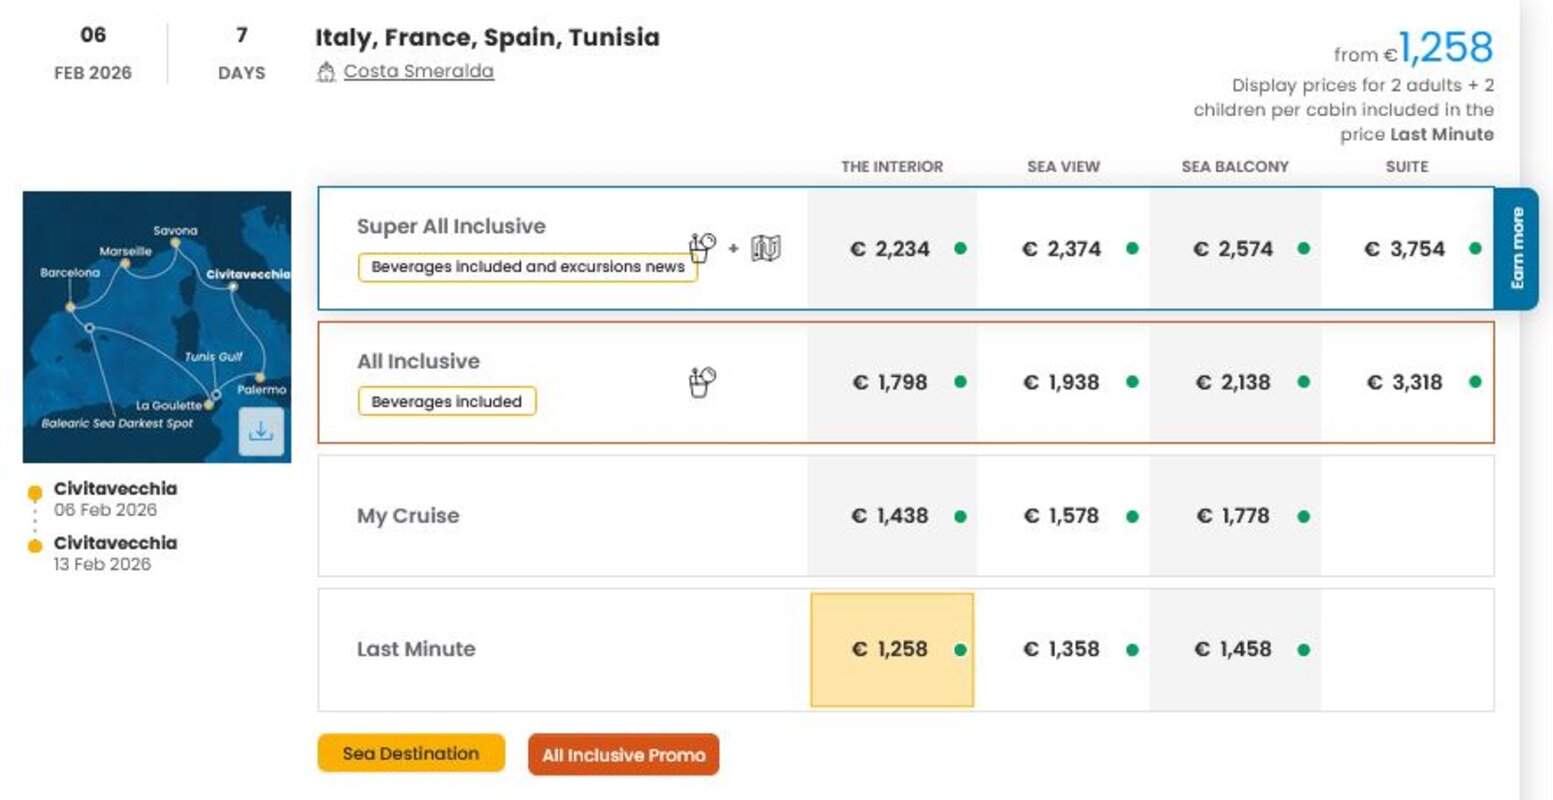Click the beverages icon in All Inclusive row
Image resolution: width=1553 pixels, height=800 pixels.
click(x=702, y=381)
